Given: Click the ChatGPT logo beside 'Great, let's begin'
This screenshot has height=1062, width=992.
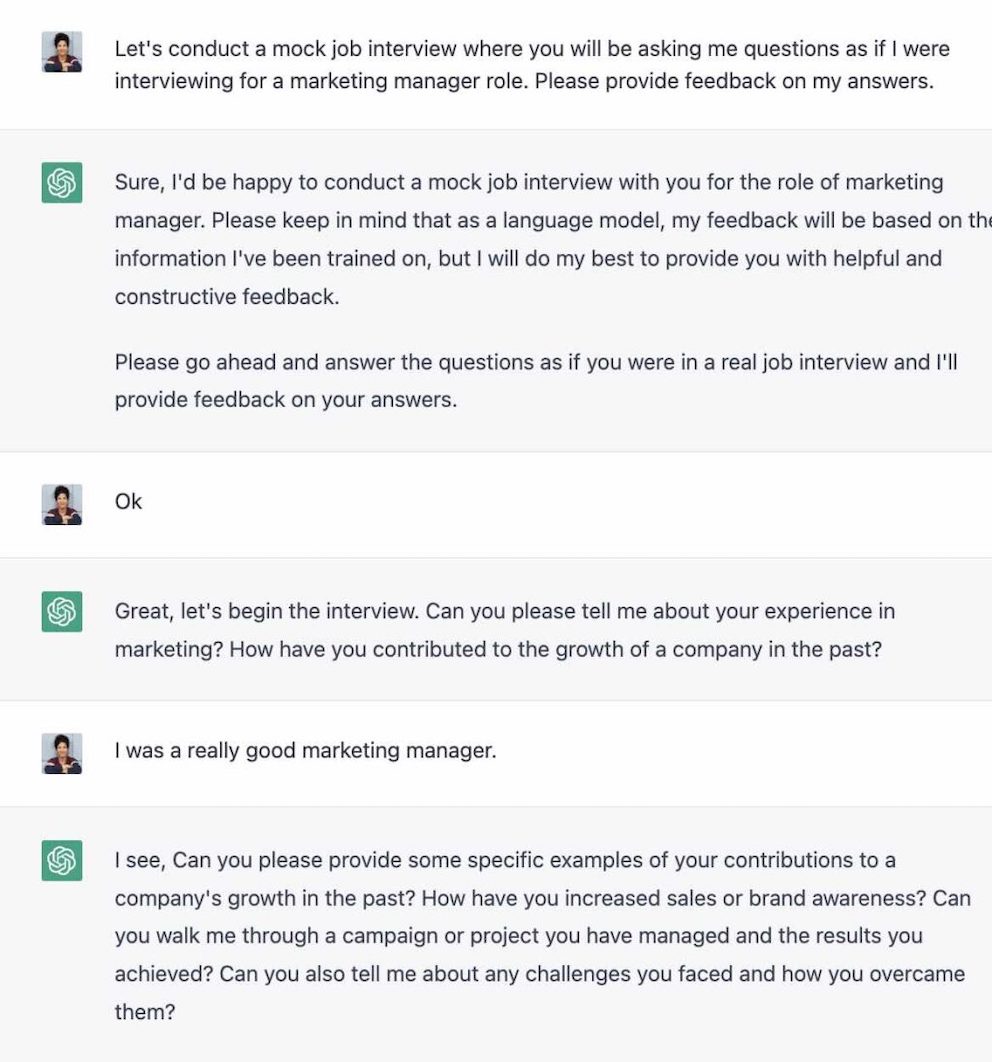Looking at the screenshot, I should 62,612.
